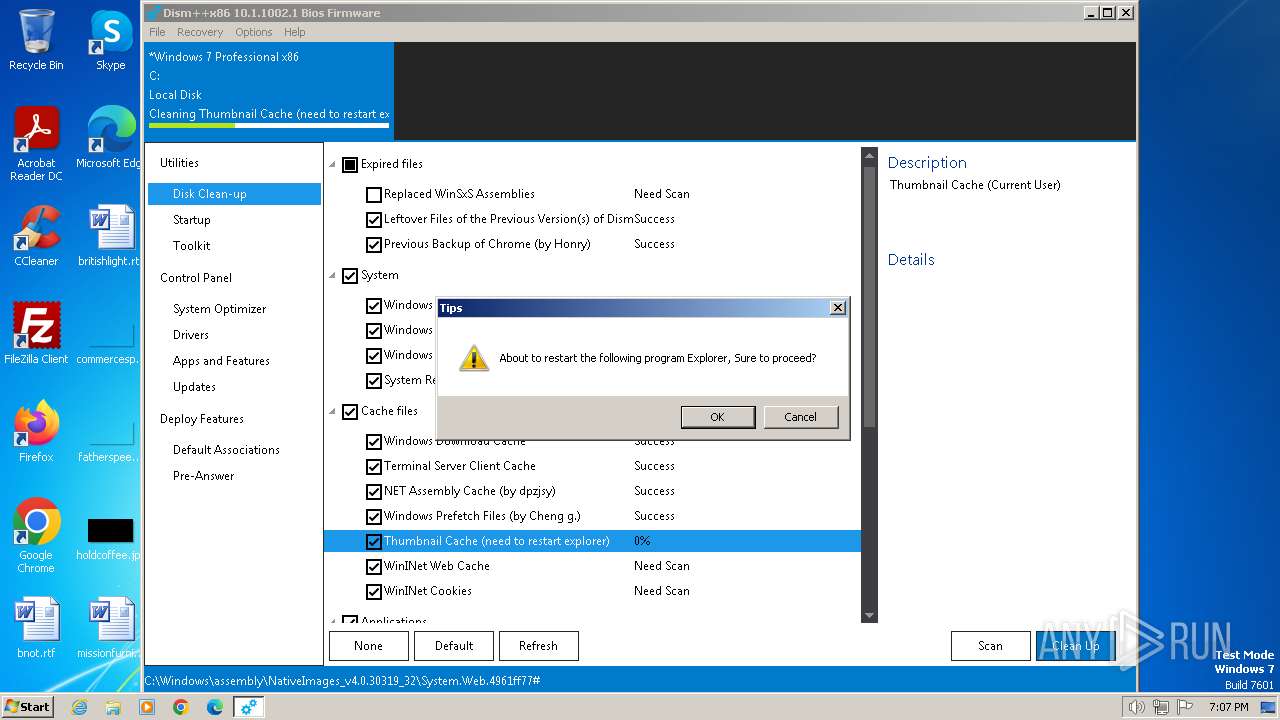The width and height of the screenshot is (1280, 720).
Task: Open Acrobat Reader DC shortcut
Action: coord(36,143)
